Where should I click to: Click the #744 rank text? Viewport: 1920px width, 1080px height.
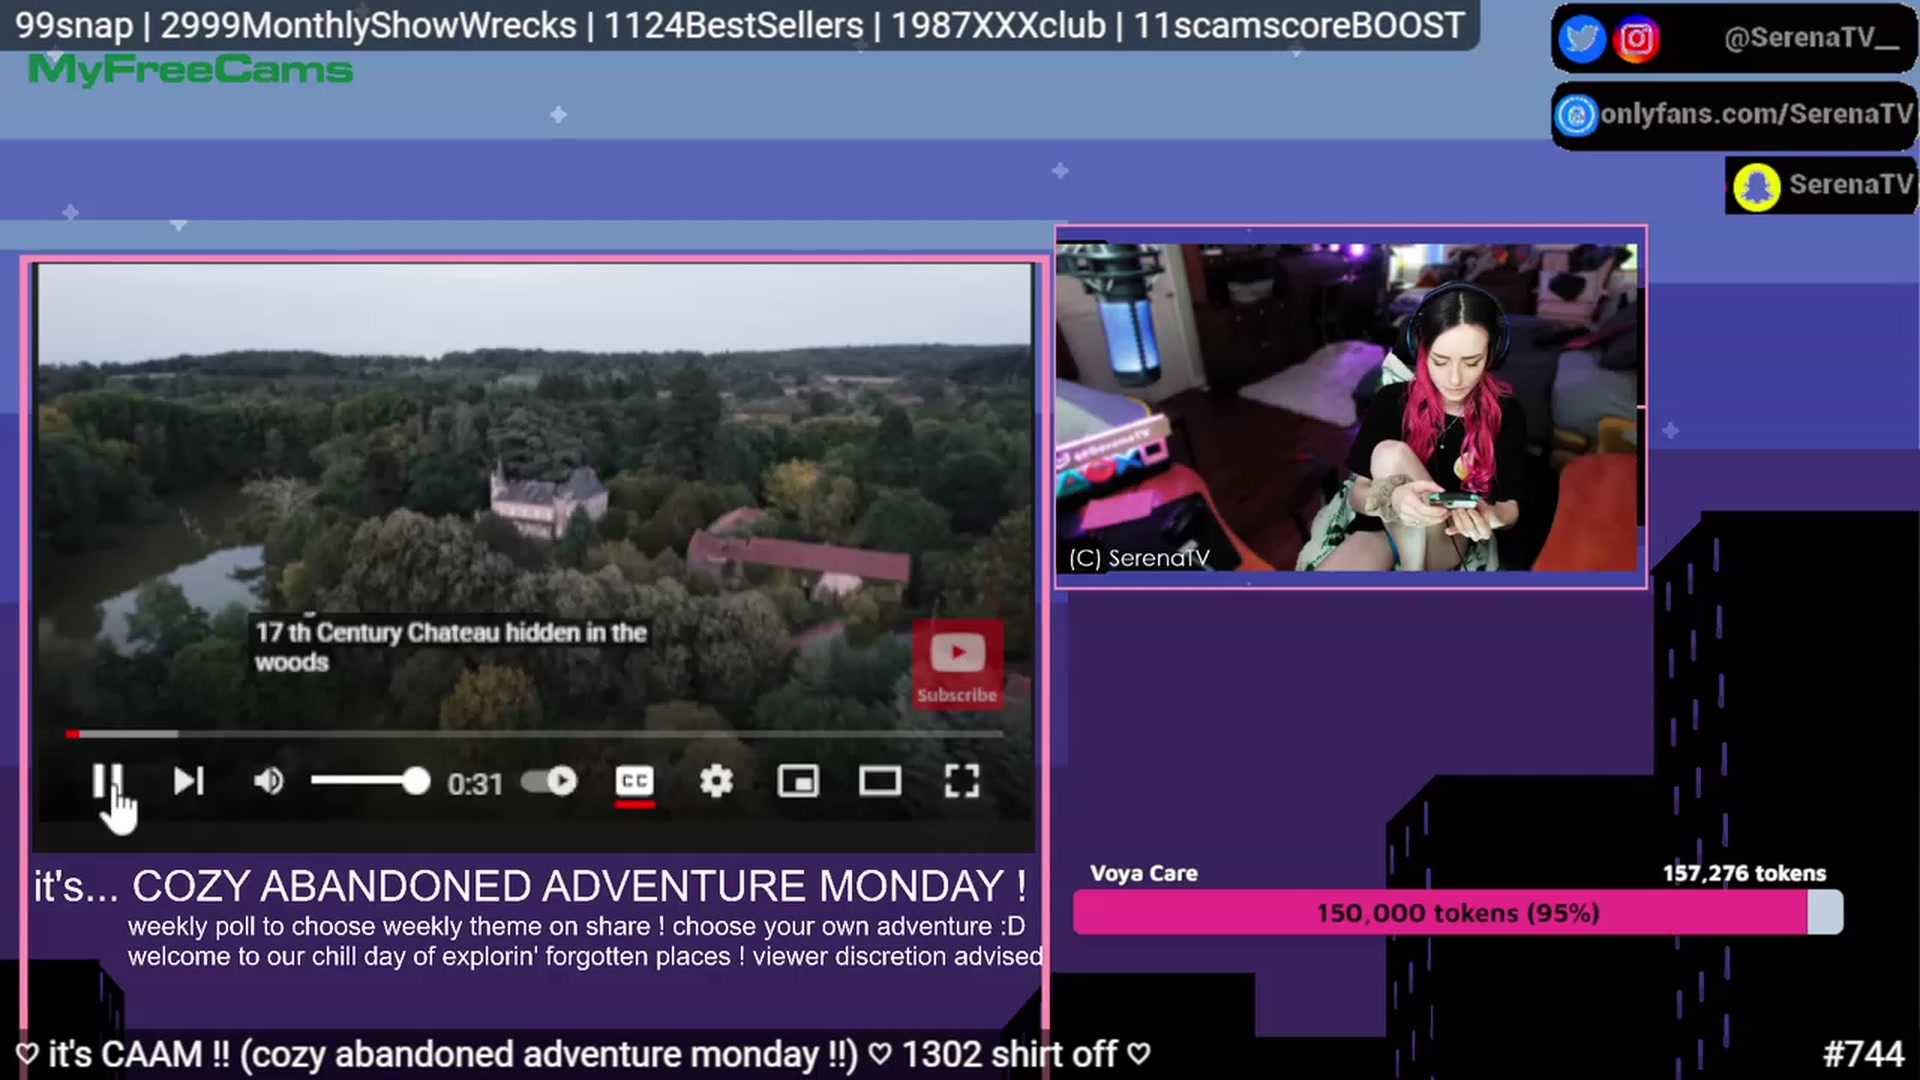coord(1862,1054)
